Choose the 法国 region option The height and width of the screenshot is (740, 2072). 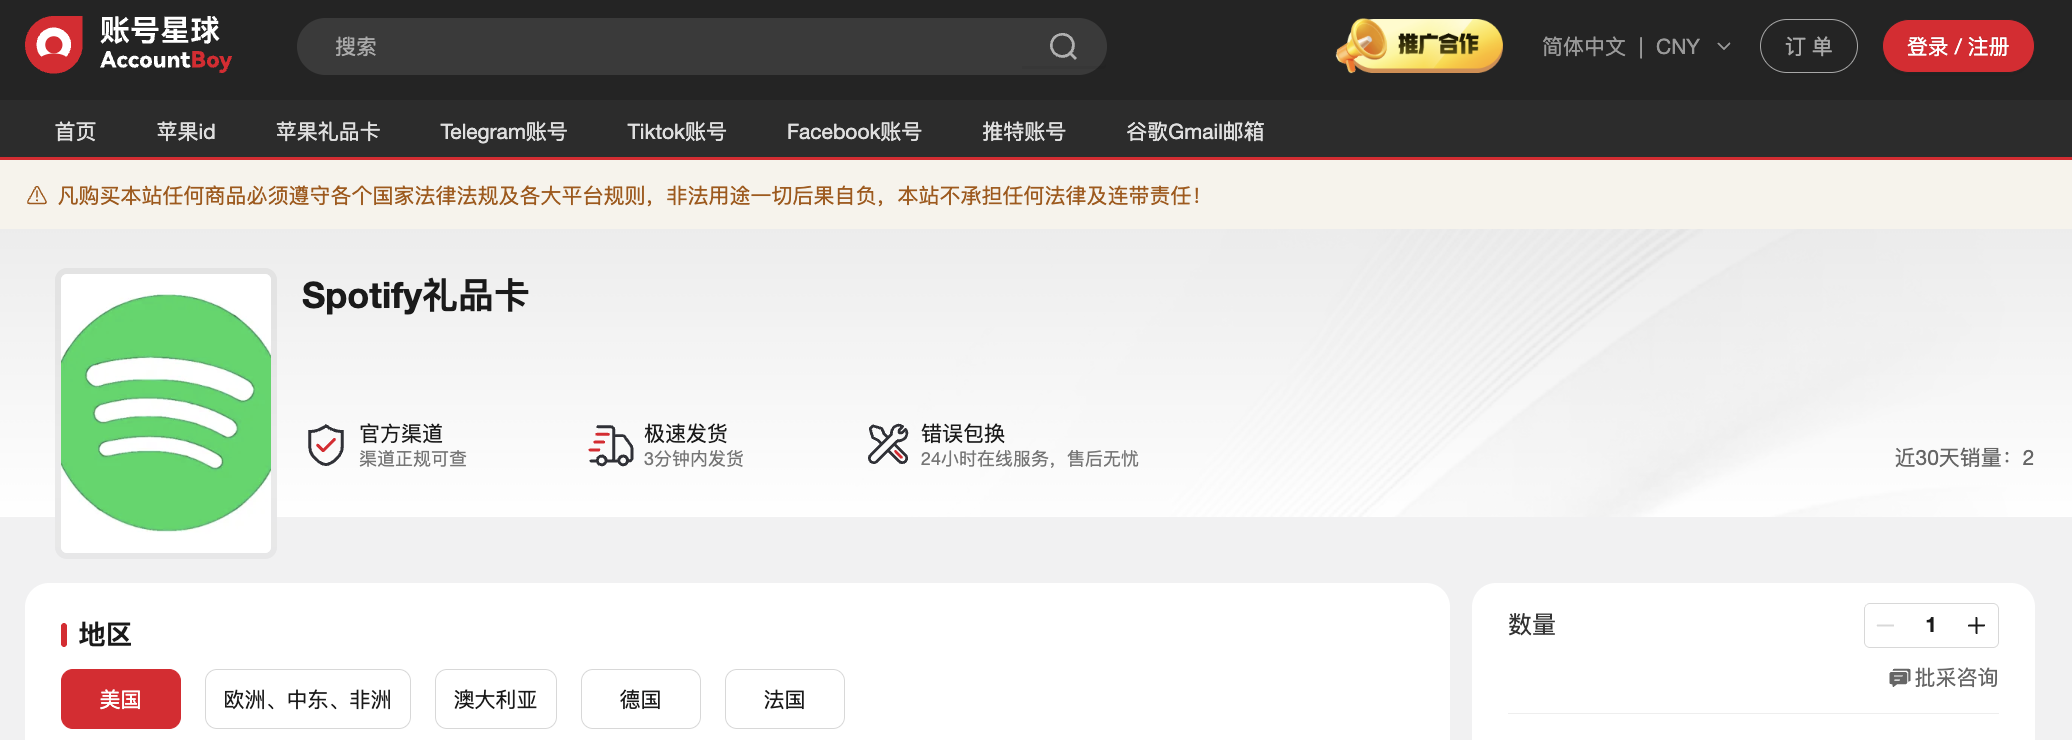pyautogui.click(x=784, y=699)
